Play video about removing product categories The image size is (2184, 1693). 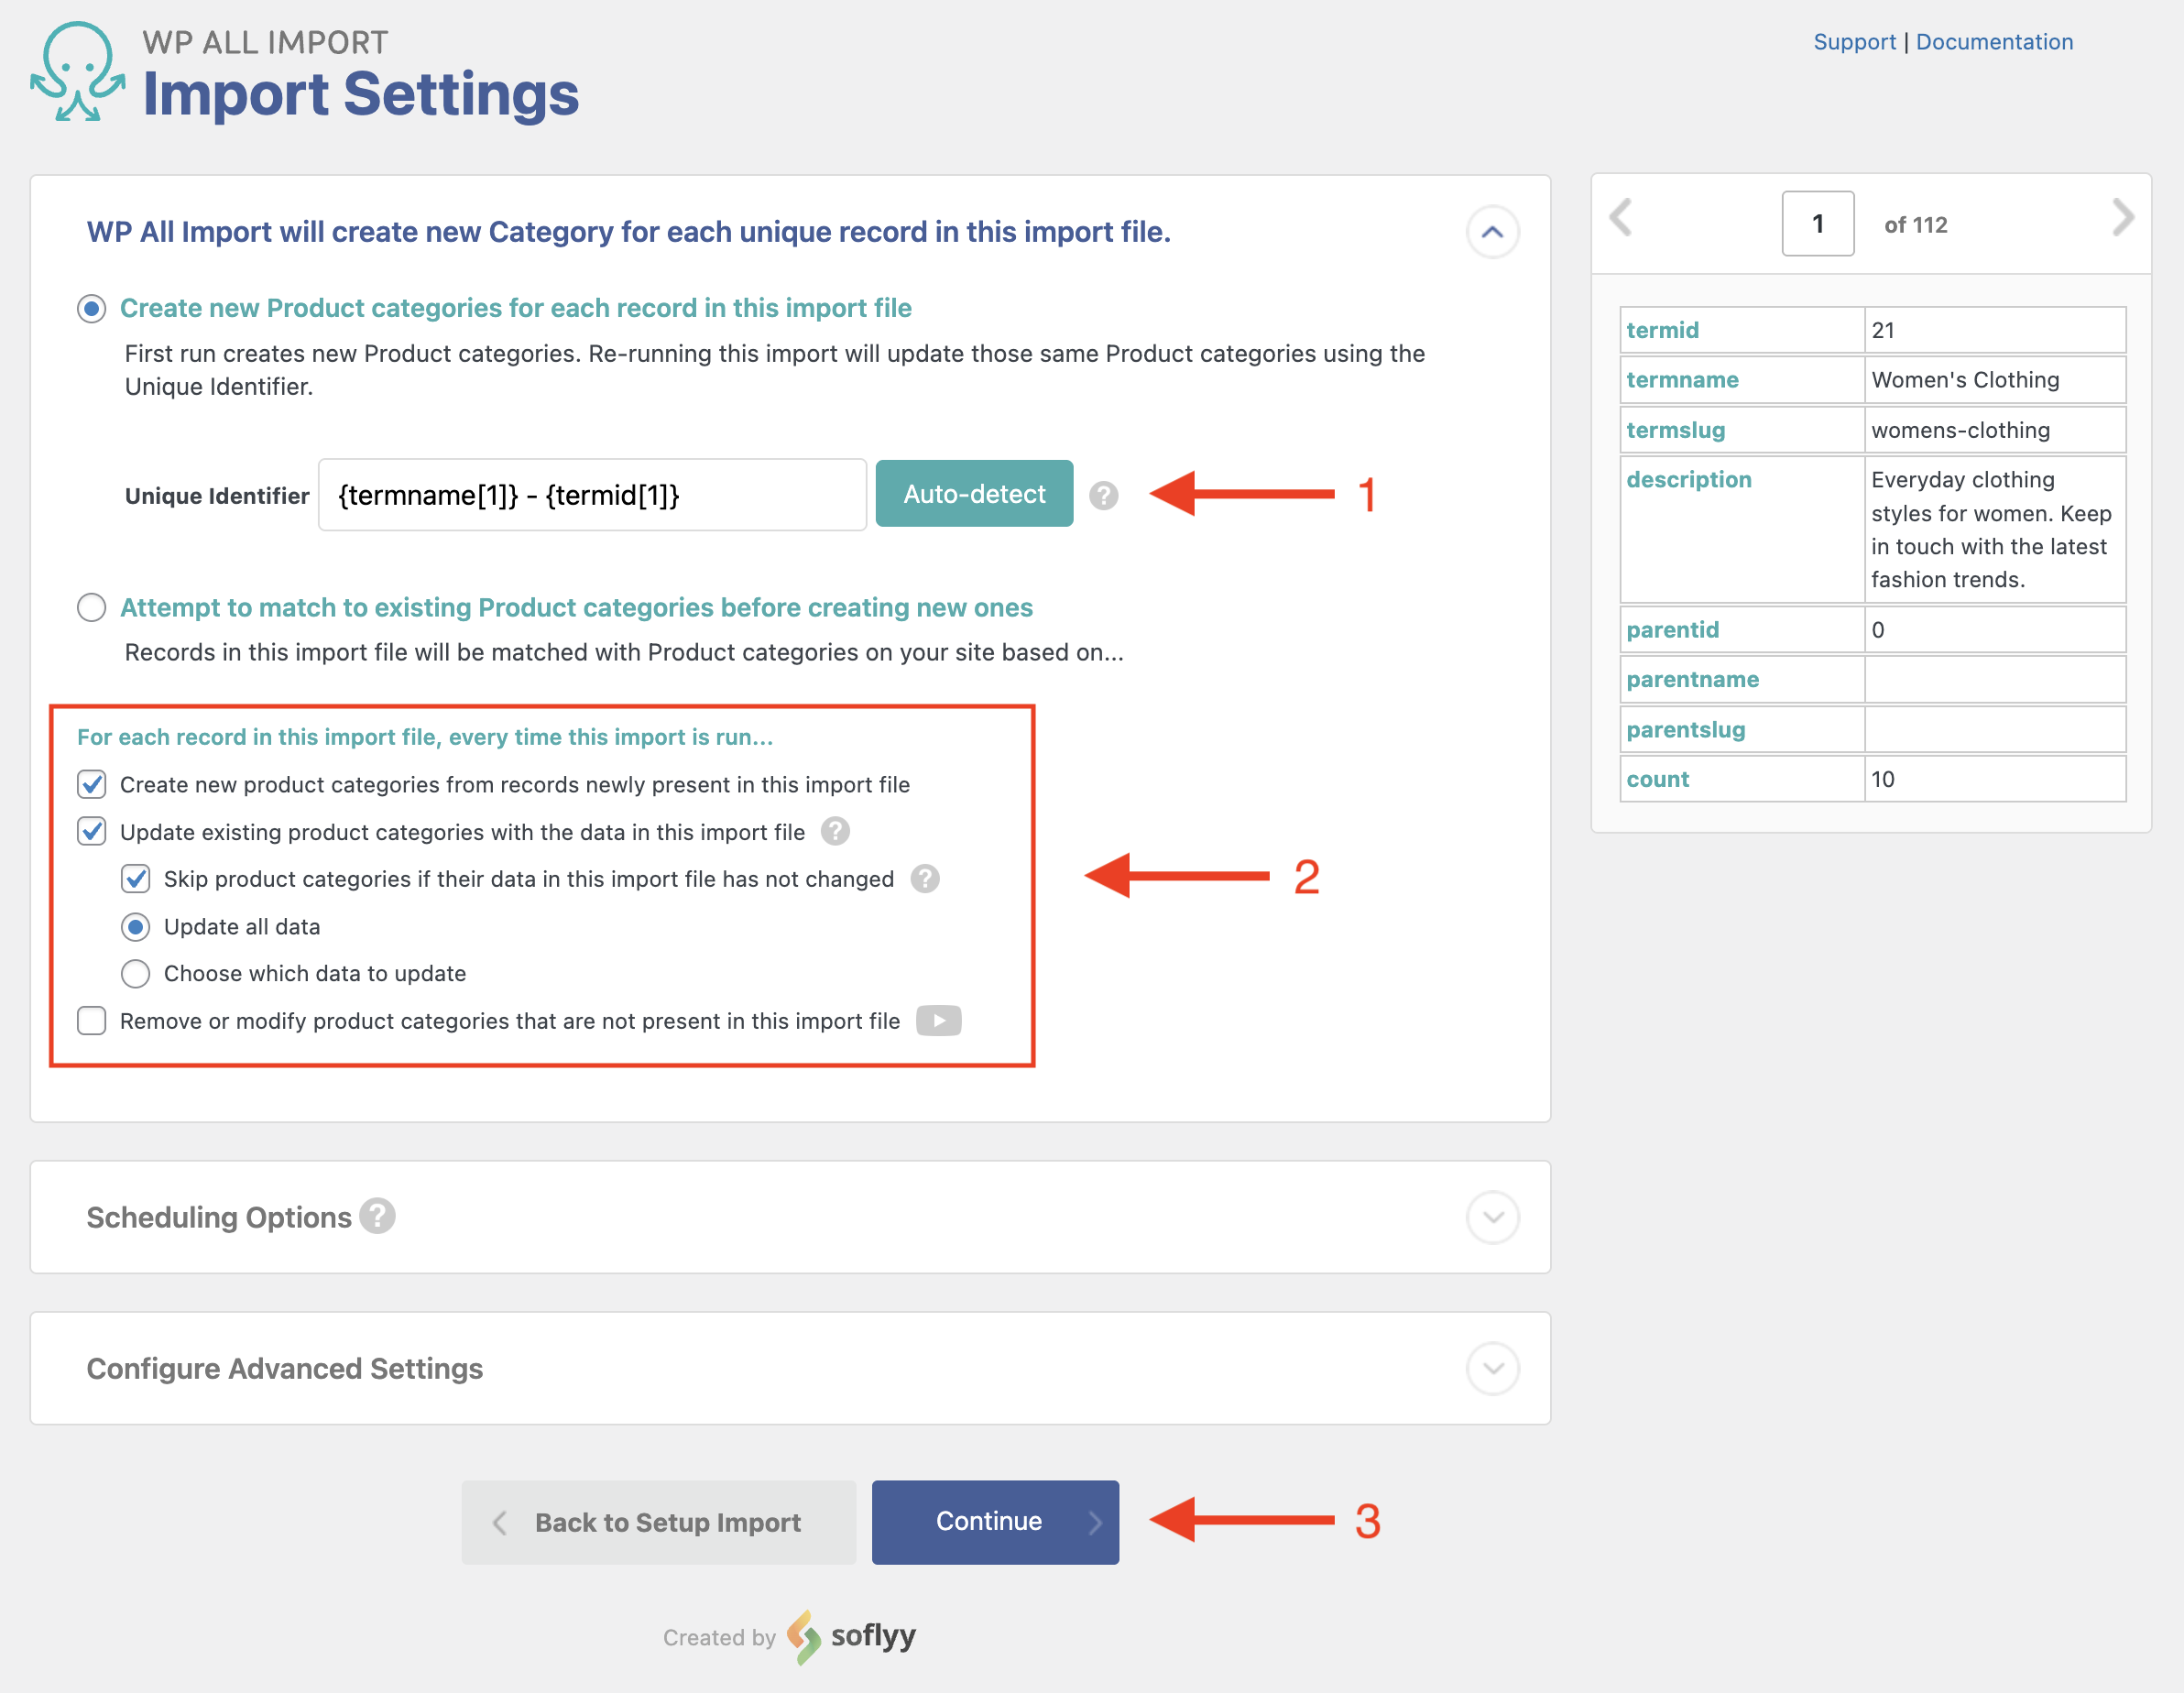point(938,1020)
